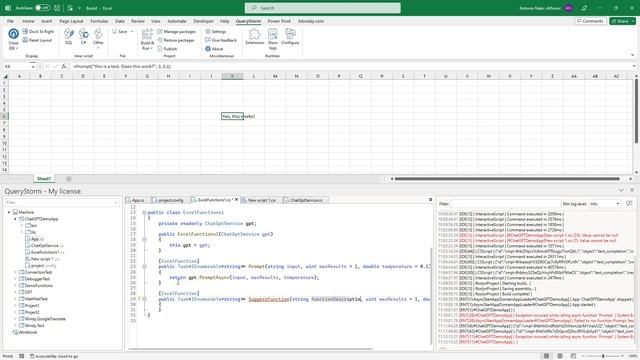Expand the DemoFunctions project node
The image size is (640, 360).
tap(16, 286)
